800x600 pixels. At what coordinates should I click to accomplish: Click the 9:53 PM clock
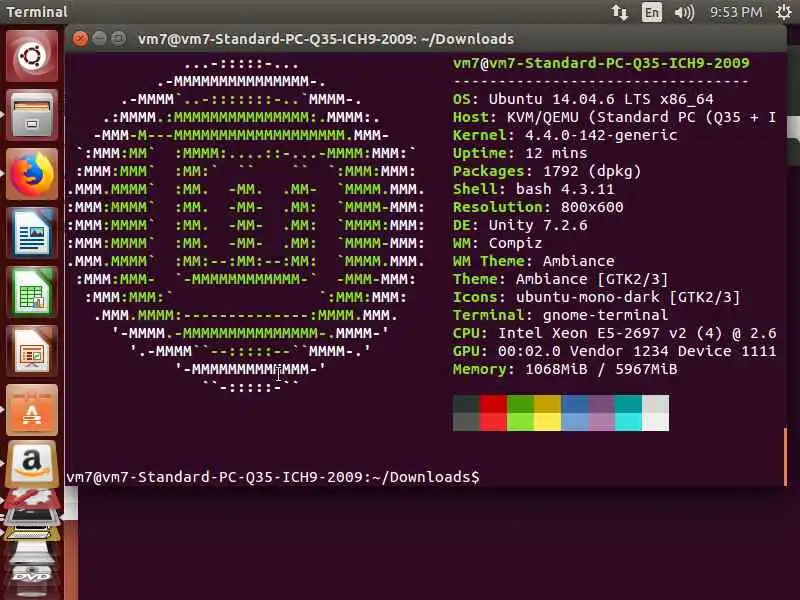tap(736, 12)
